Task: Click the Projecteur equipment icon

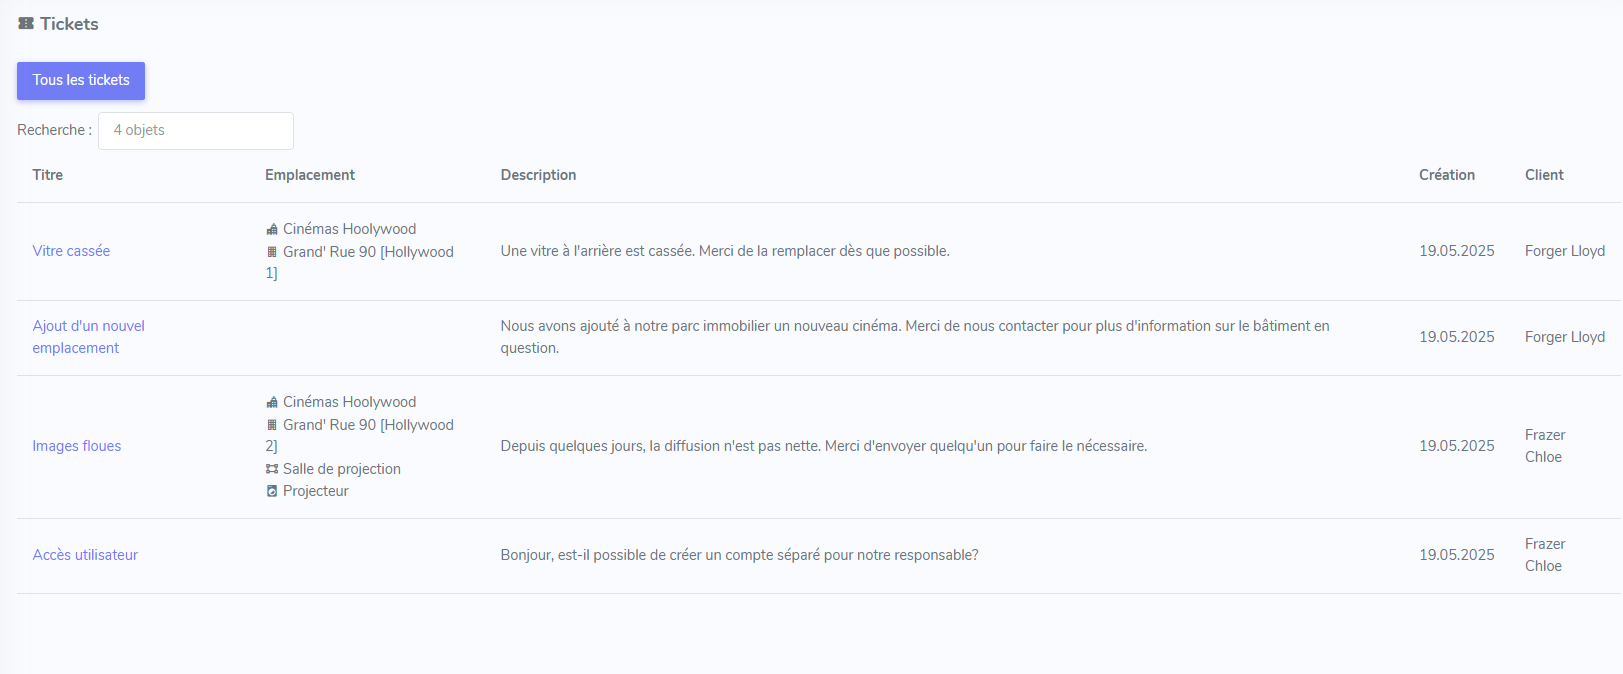Action: 272,491
